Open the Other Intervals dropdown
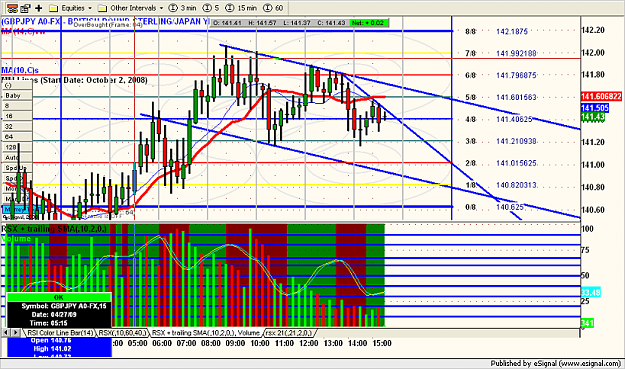625x369 pixels. pos(131,8)
